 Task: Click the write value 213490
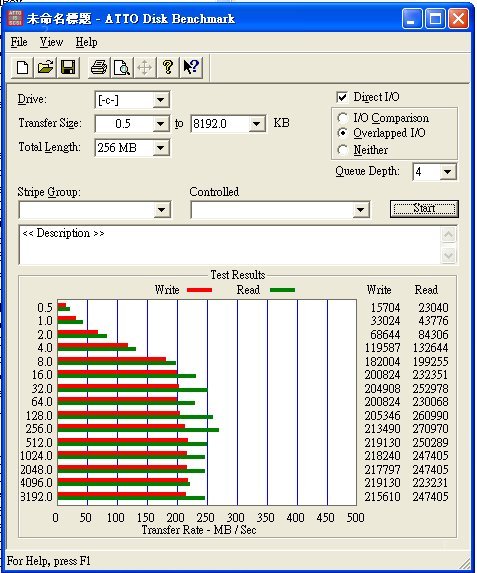pos(382,429)
